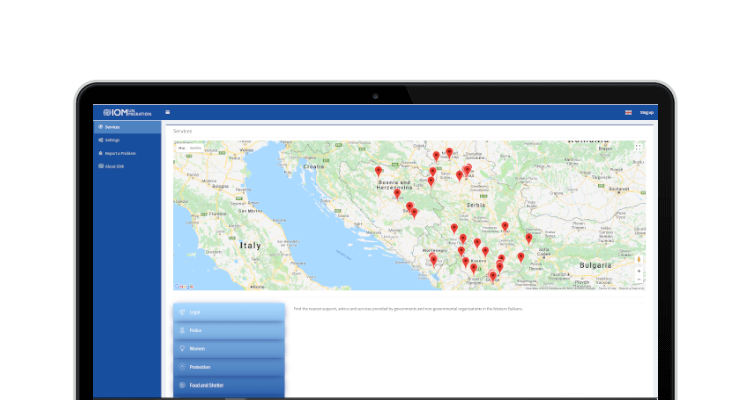
Task: Click the Protection category icon
Action: click(182, 367)
